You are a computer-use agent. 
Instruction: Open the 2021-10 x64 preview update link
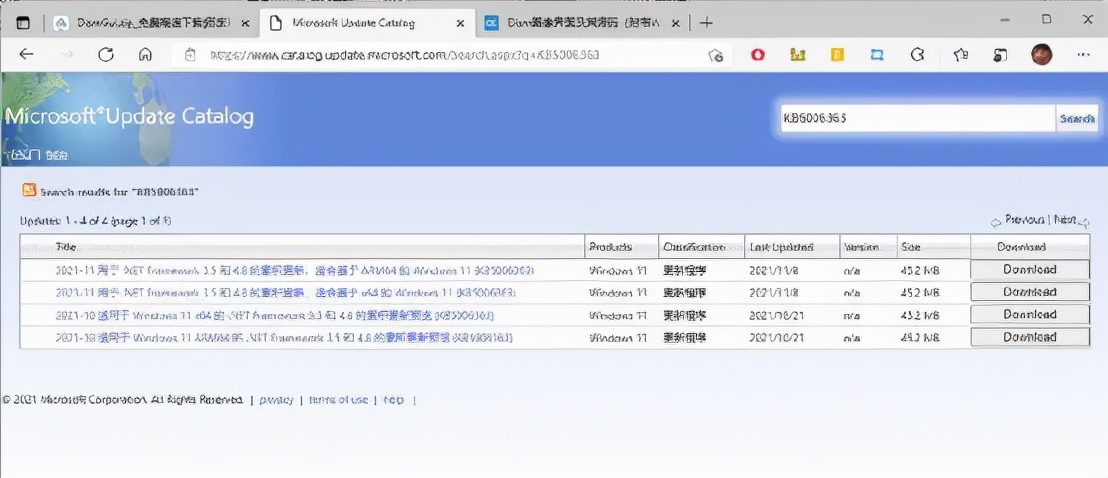pyautogui.click(x=275, y=315)
